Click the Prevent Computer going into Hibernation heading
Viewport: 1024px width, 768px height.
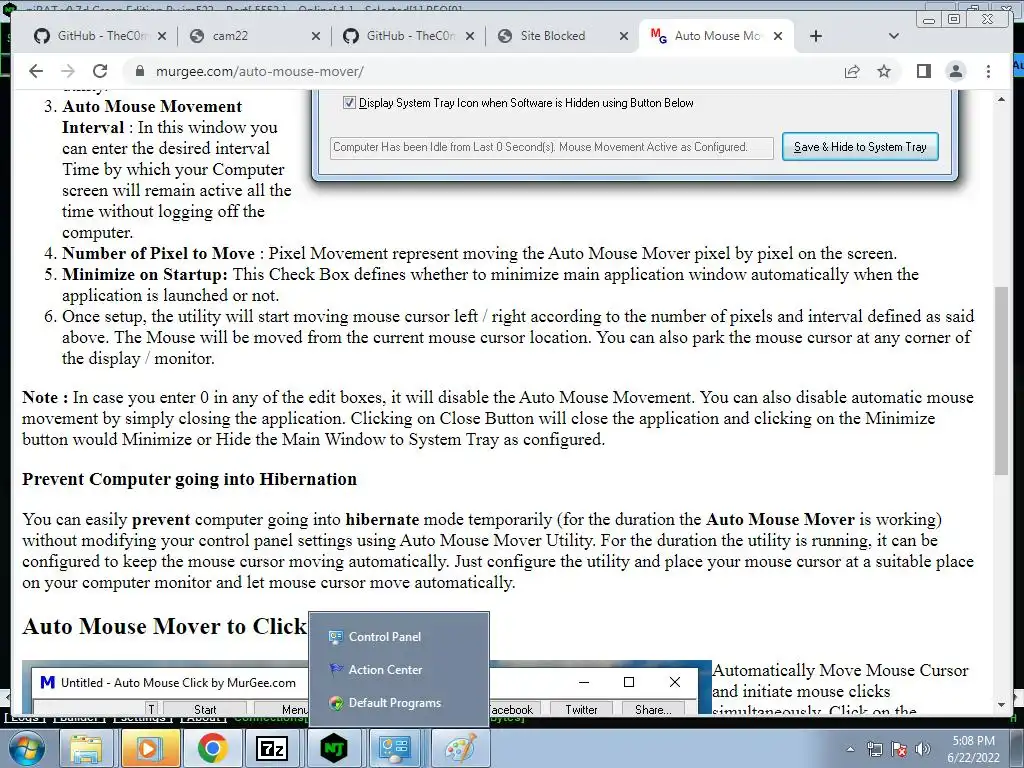tap(189, 479)
